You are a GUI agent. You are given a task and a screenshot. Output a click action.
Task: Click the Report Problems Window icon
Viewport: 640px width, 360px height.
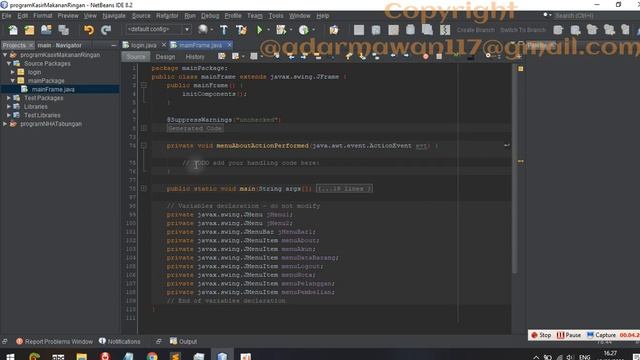[x=20, y=341]
